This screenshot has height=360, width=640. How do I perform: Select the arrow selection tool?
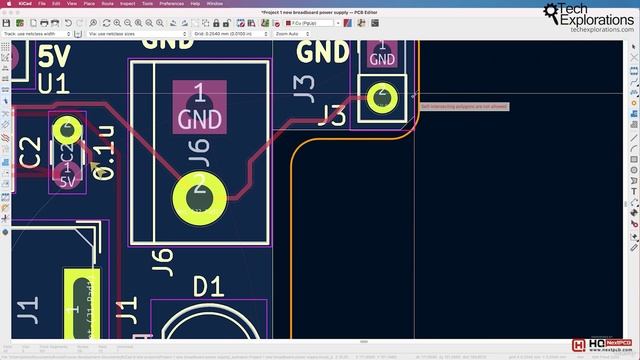[633, 47]
